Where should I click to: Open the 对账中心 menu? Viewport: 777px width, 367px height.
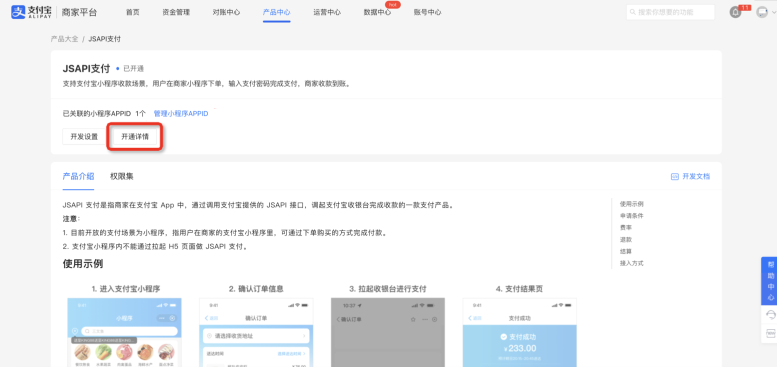pyautogui.click(x=226, y=12)
